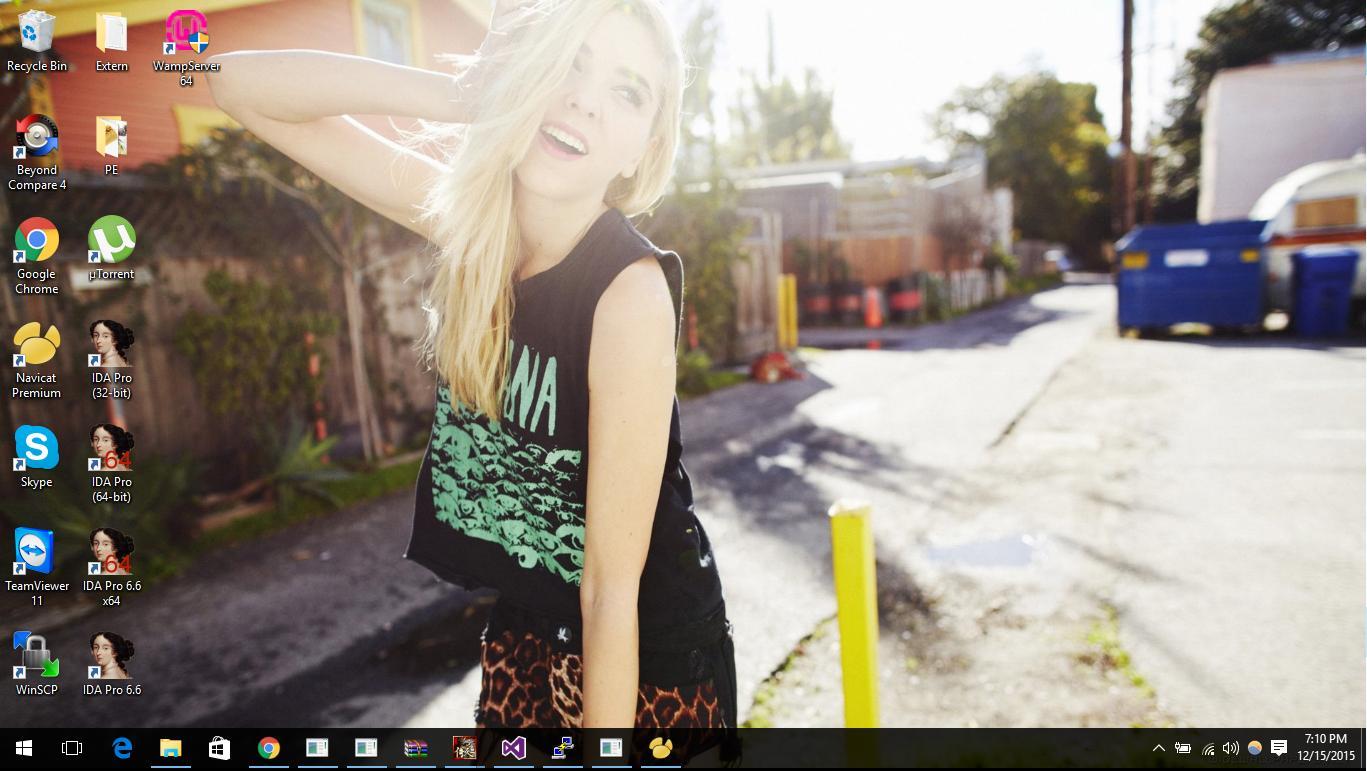The width and height of the screenshot is (1367, 771).
Task: Open the taskbar clock showing 7:10 PM
Action: [x=1326, y=748]
